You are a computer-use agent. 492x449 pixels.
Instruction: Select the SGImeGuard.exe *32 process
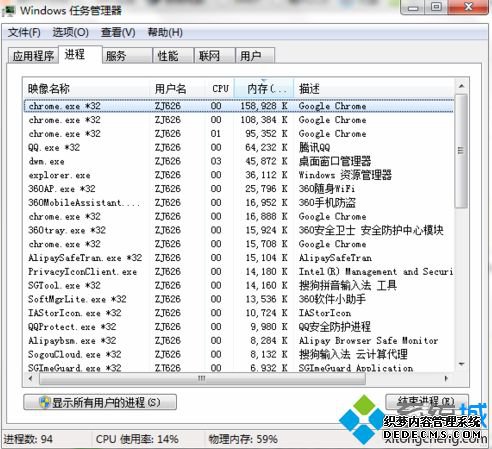(239, 367)
